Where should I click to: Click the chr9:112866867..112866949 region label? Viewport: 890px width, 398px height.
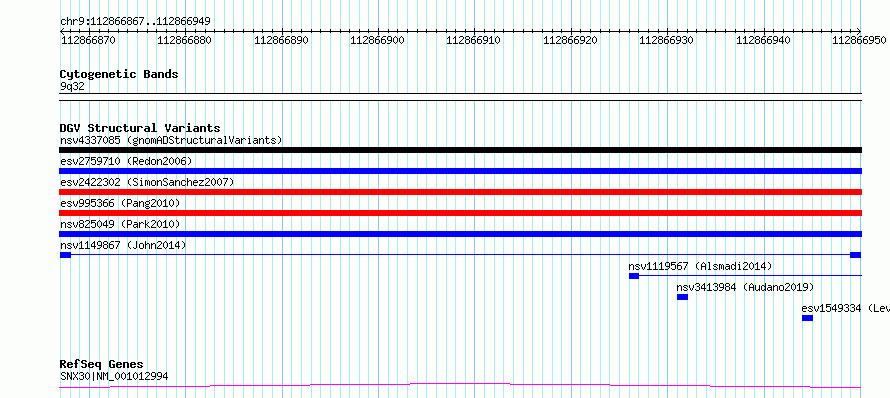pyautogui.click(x=135, y=21)
